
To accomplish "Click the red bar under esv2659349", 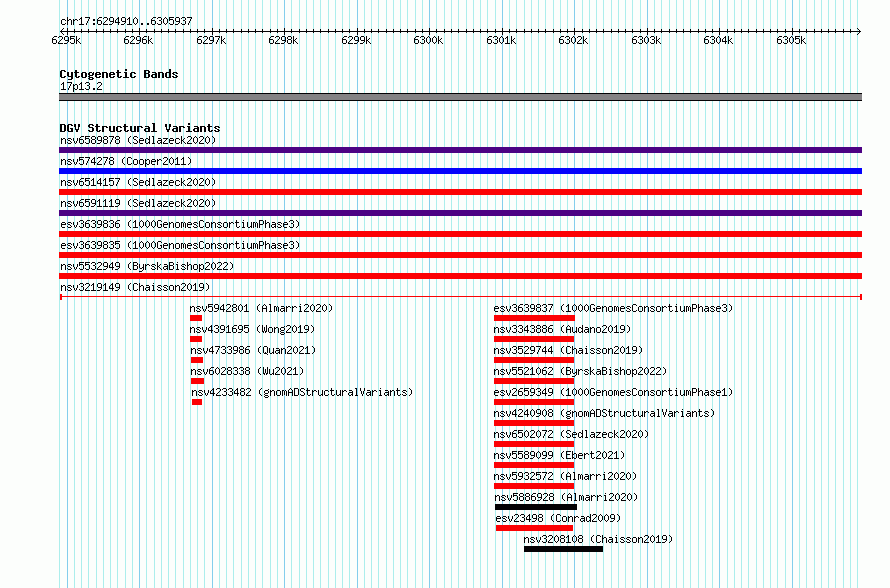I will tap(534, 402).
